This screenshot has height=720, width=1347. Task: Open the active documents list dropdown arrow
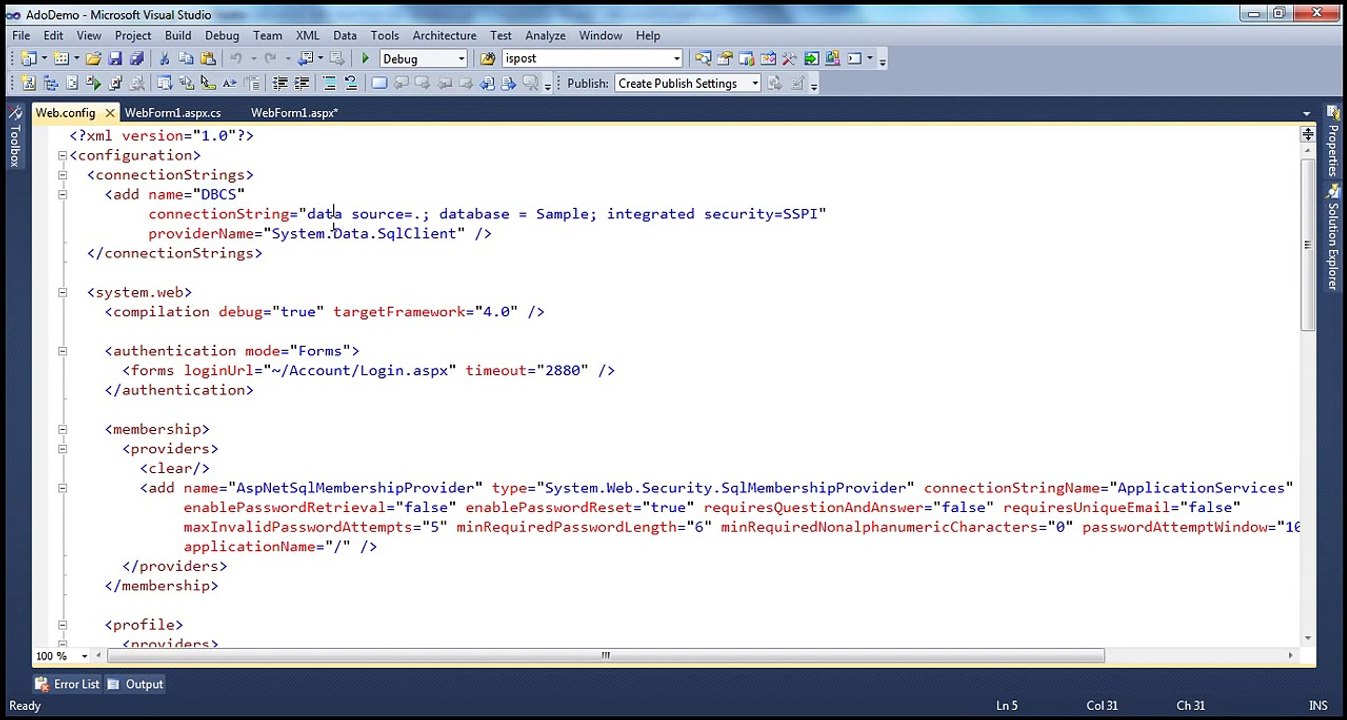coord(1306,113)
